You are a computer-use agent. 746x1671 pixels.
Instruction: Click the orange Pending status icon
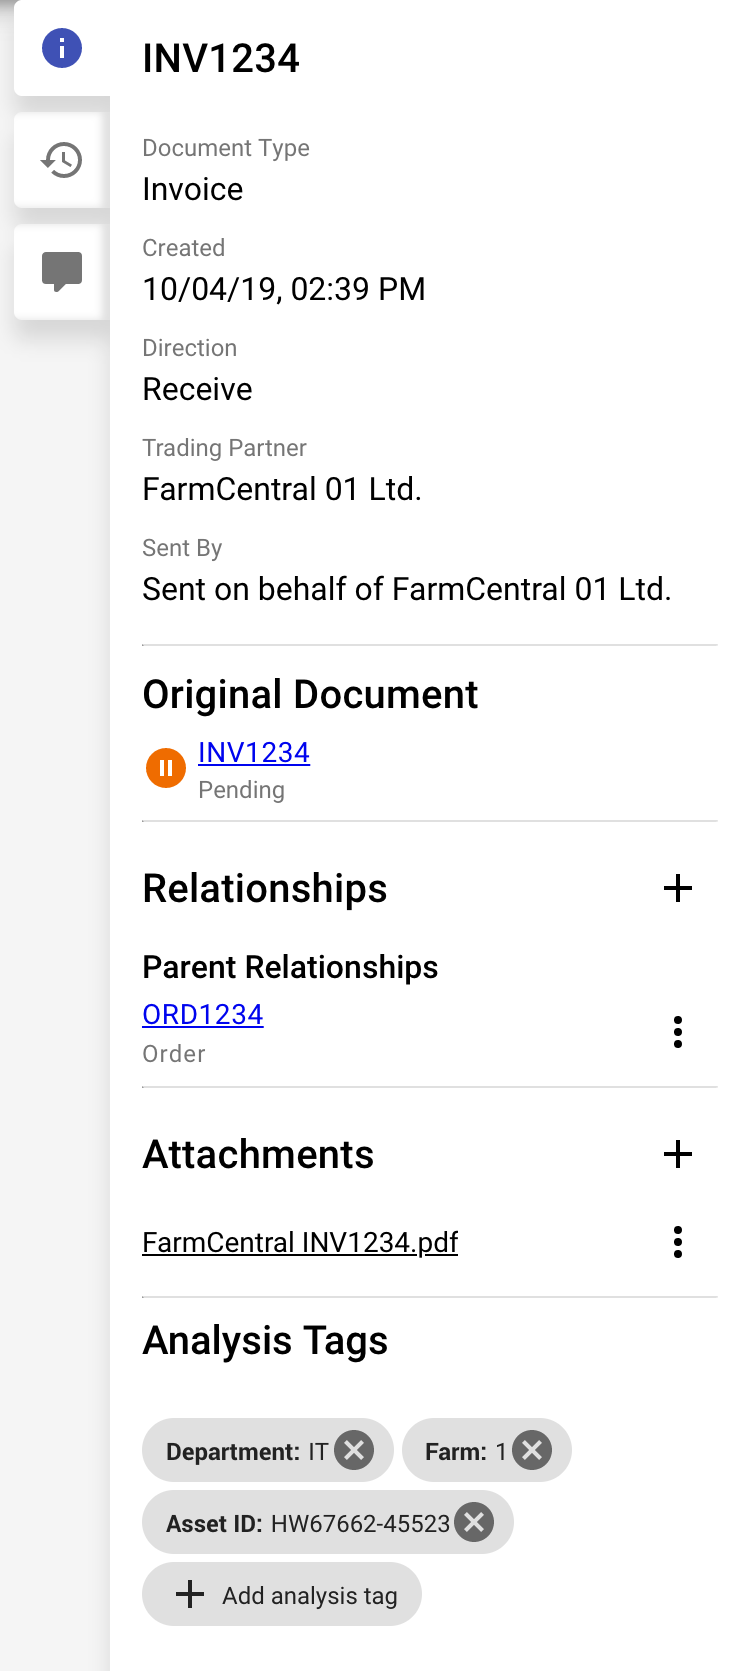(166, 768)
